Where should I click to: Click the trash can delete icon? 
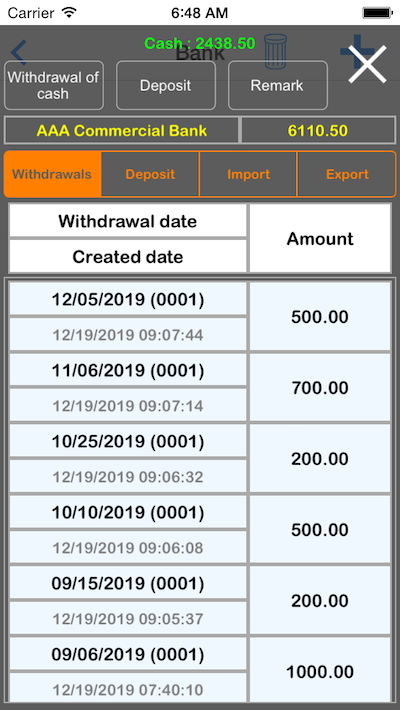(x=275, y=52)
